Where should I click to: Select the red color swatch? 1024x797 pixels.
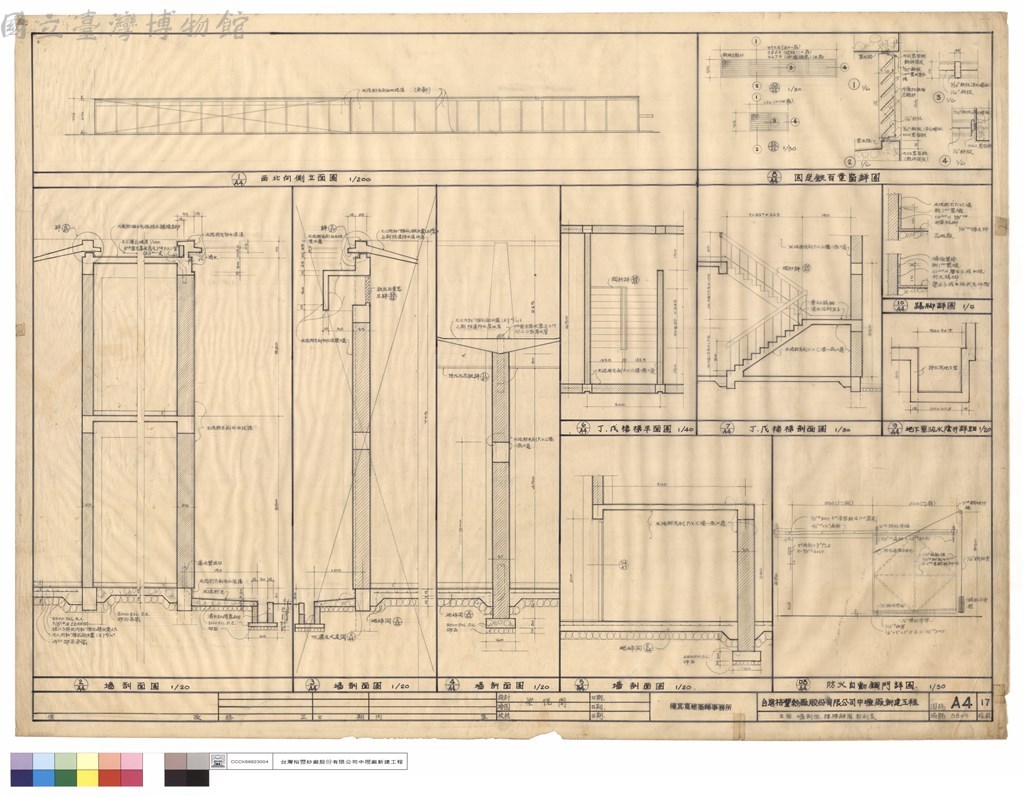point(109,777)
